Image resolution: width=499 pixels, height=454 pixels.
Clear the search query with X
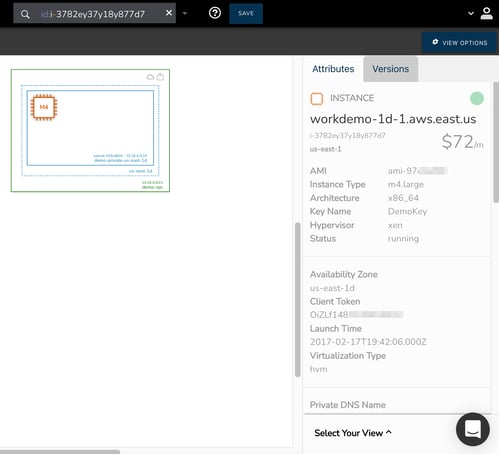click(x=169, y=13)
